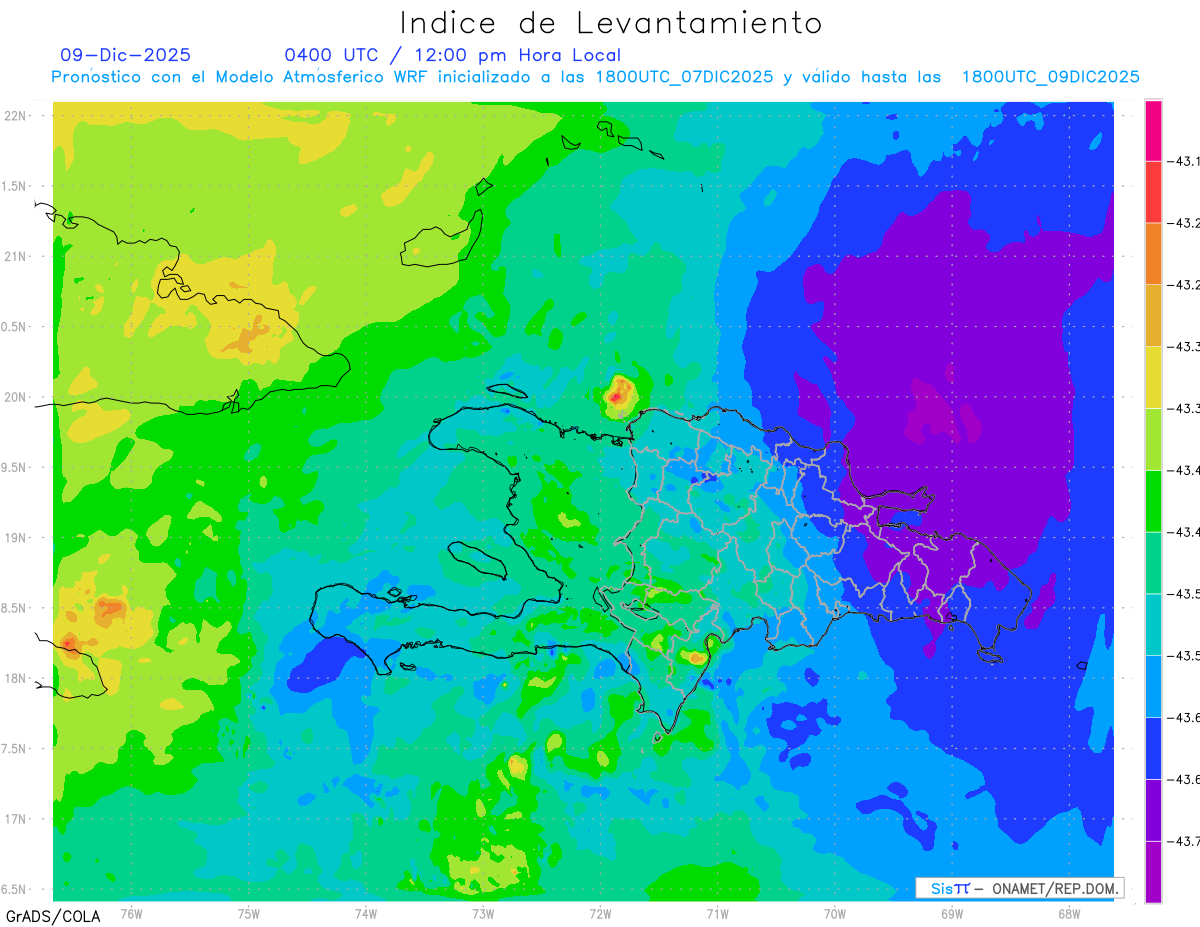The image size is (1200, 927).
Task: Click the '19N' latitude label
Action: tap(17, 538)
